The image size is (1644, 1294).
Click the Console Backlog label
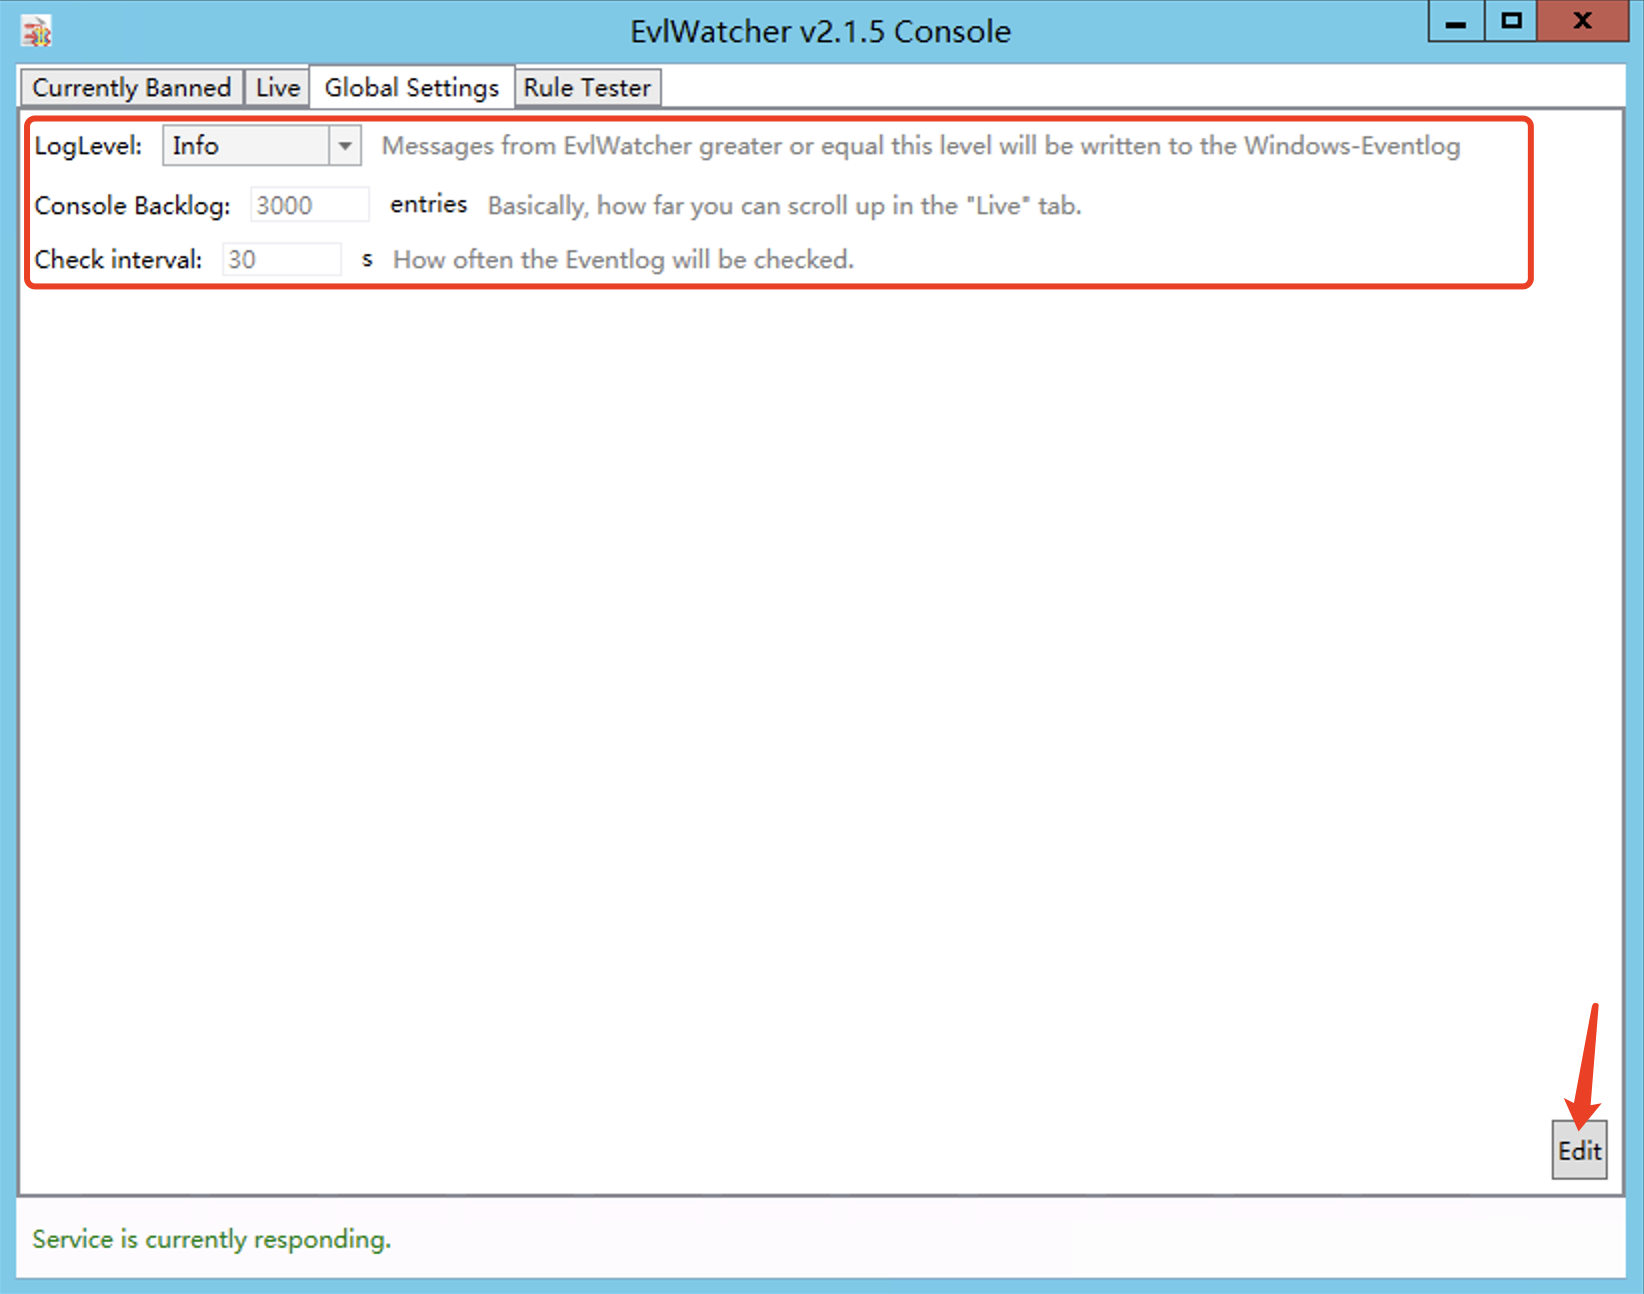coord(132,206)
